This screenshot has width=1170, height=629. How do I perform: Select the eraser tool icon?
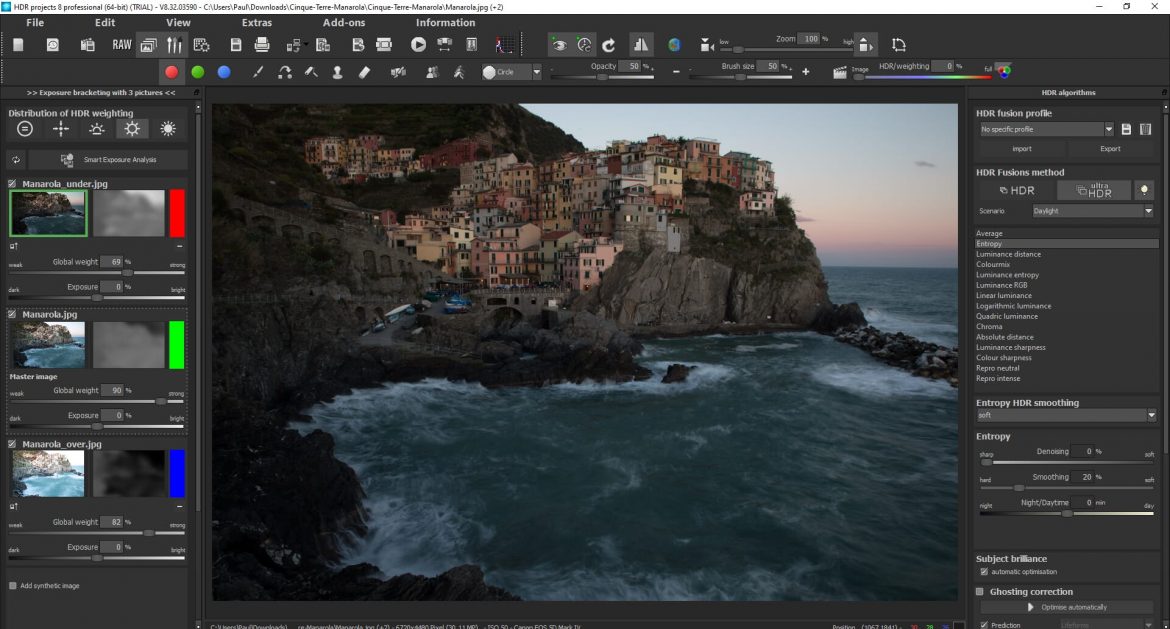click(364, 72)
